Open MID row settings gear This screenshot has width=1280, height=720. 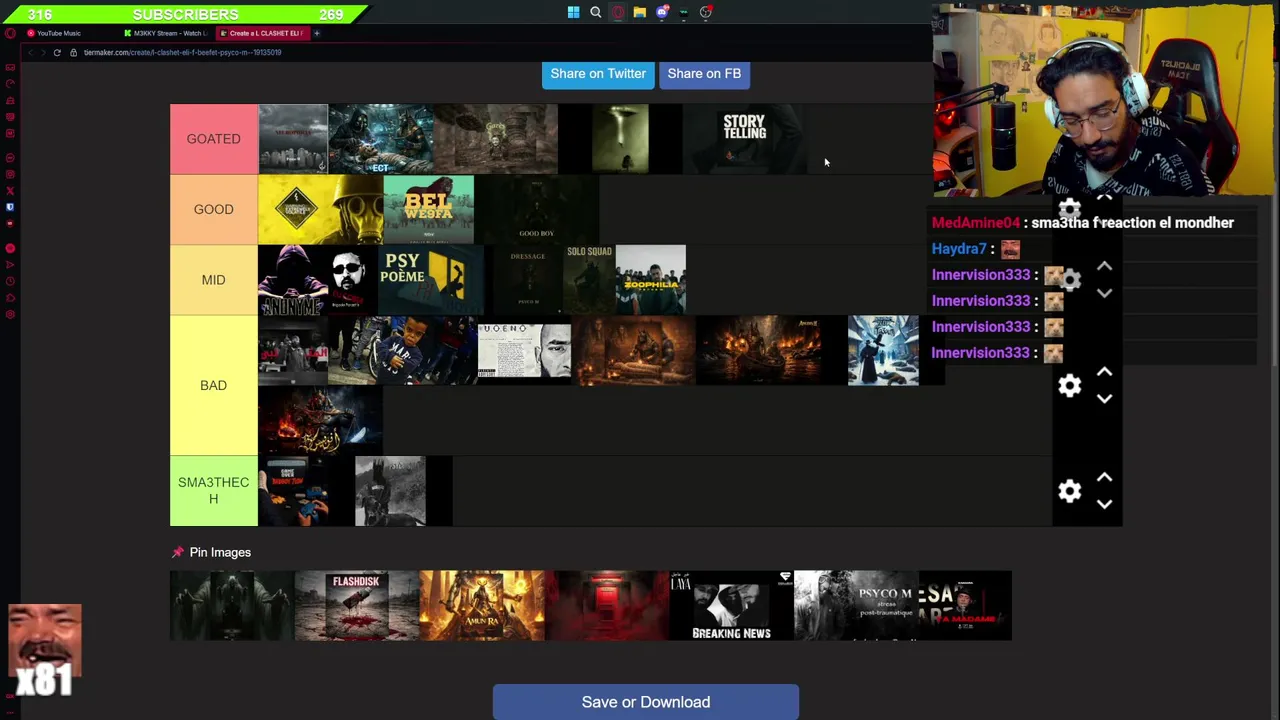pyautogui.click(x=1070, y=280)
